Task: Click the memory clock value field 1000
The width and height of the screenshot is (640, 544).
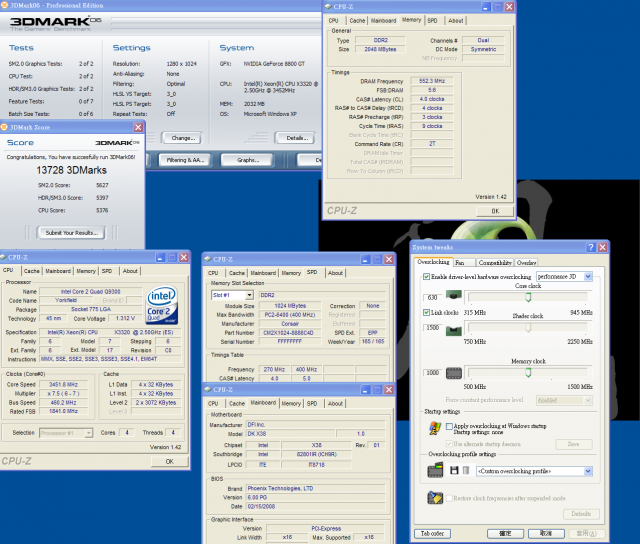Action: click(x=433, y=373)
